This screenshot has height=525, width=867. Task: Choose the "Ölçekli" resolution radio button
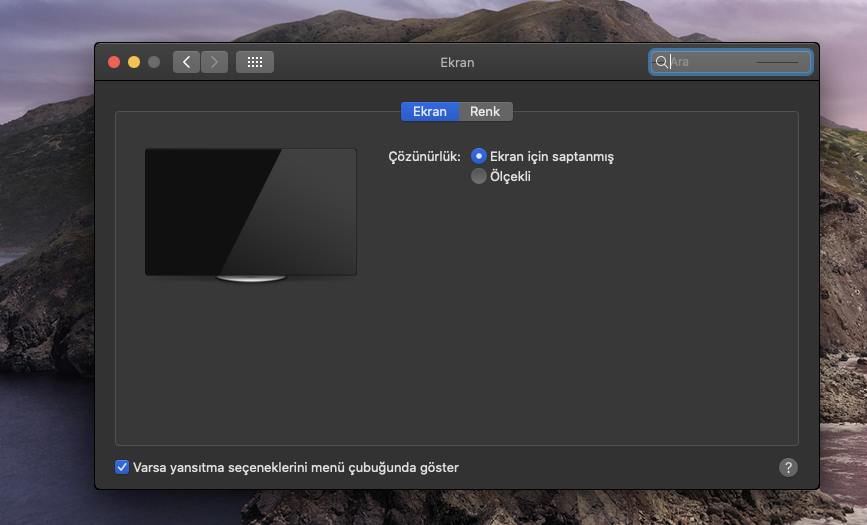pos(479,177)
